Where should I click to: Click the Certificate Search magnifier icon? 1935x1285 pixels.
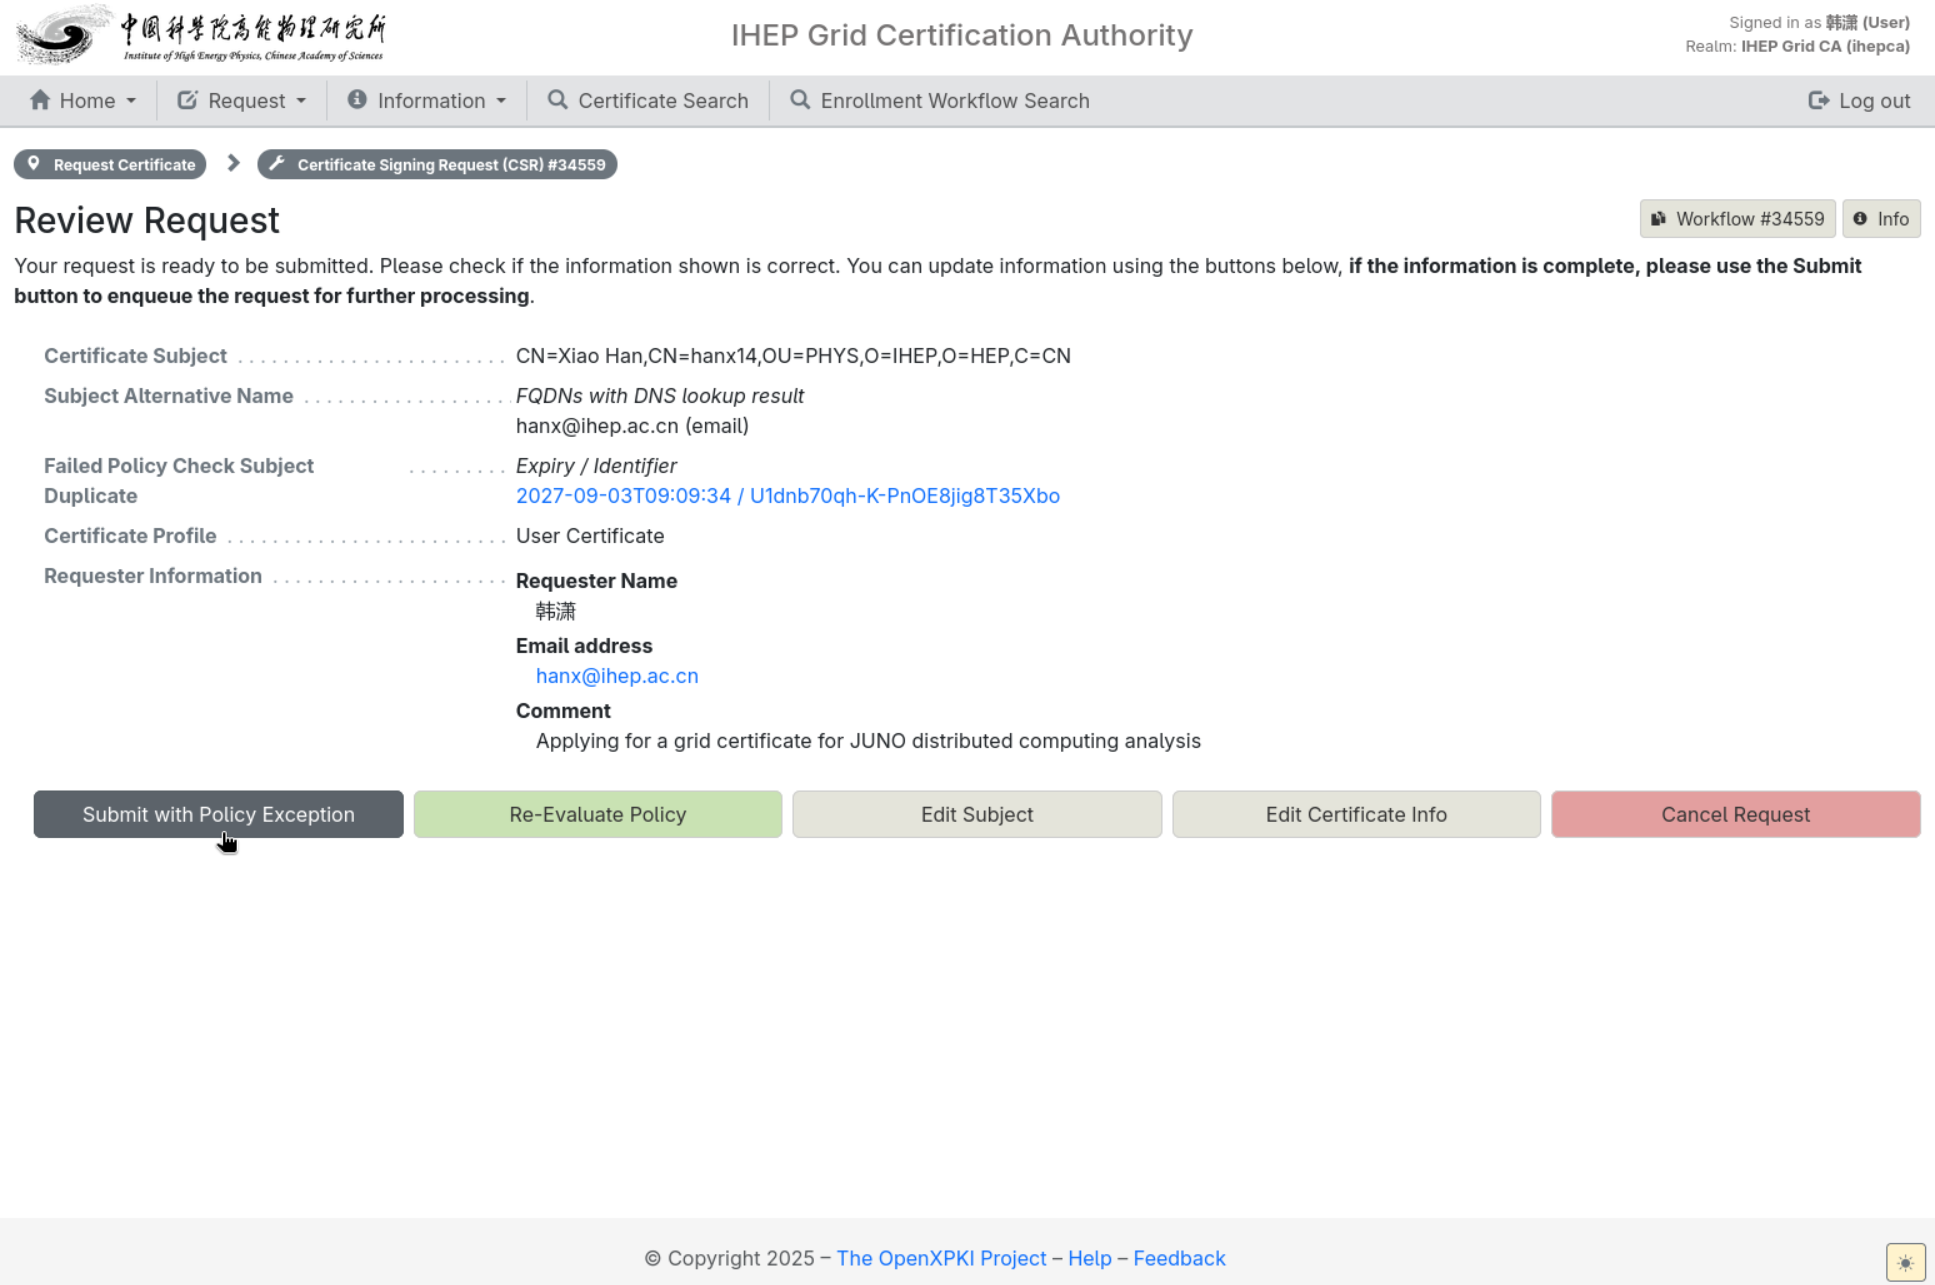558,100
